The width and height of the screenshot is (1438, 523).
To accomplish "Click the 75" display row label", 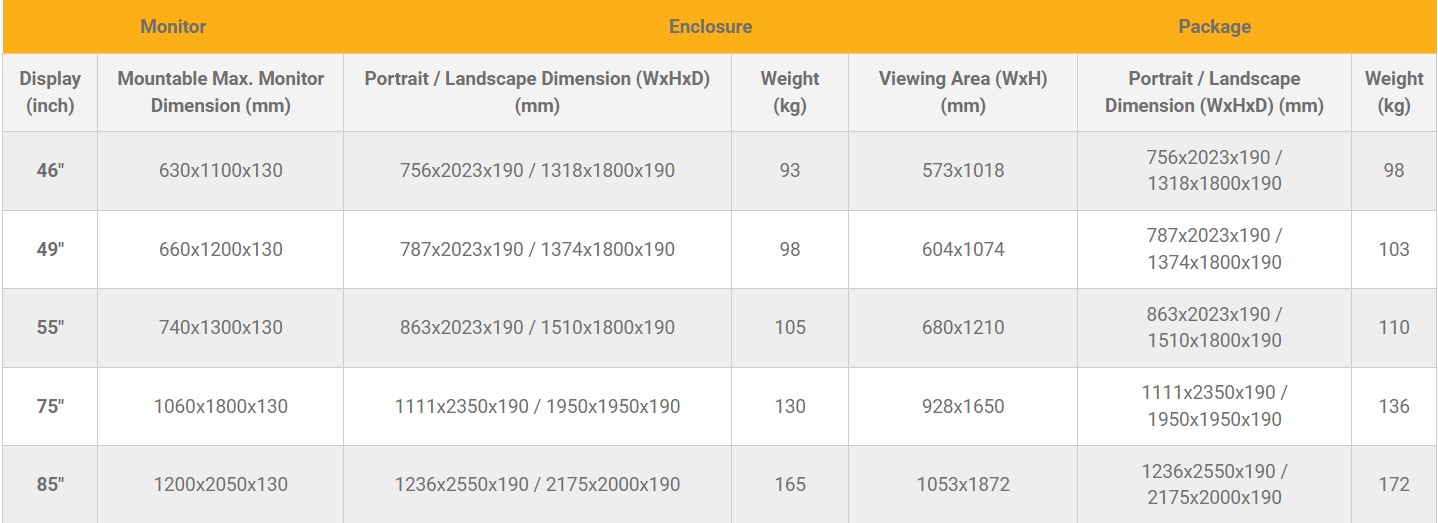I will coord(50,406).
